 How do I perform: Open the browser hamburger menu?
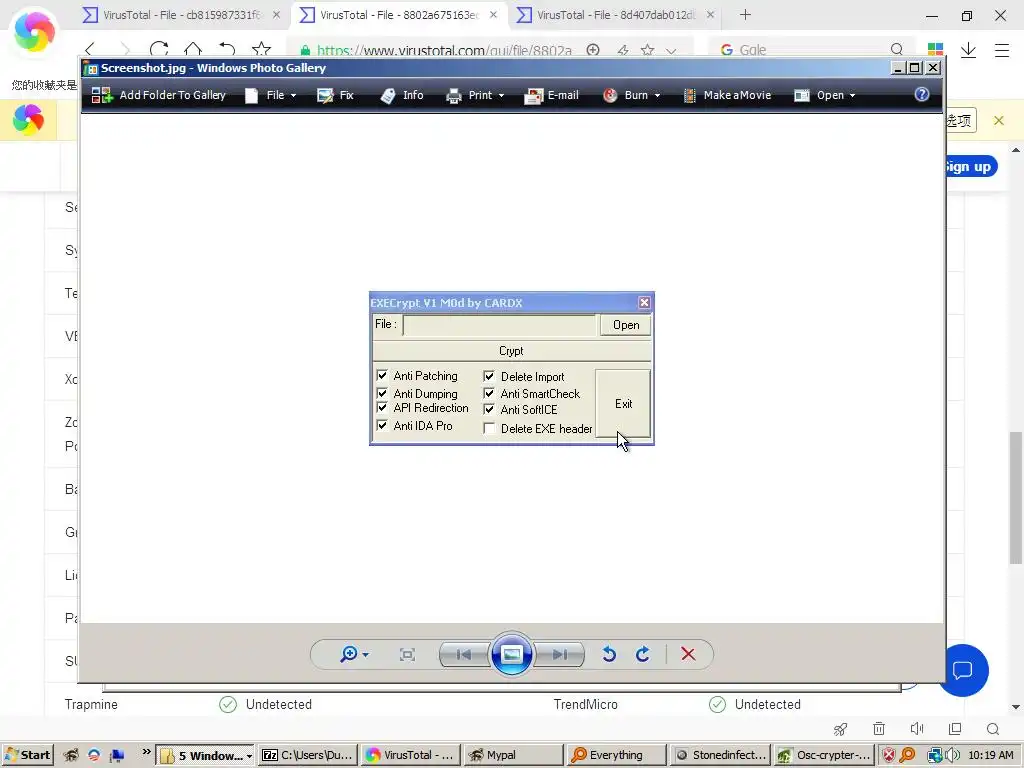coord(1002,50)
